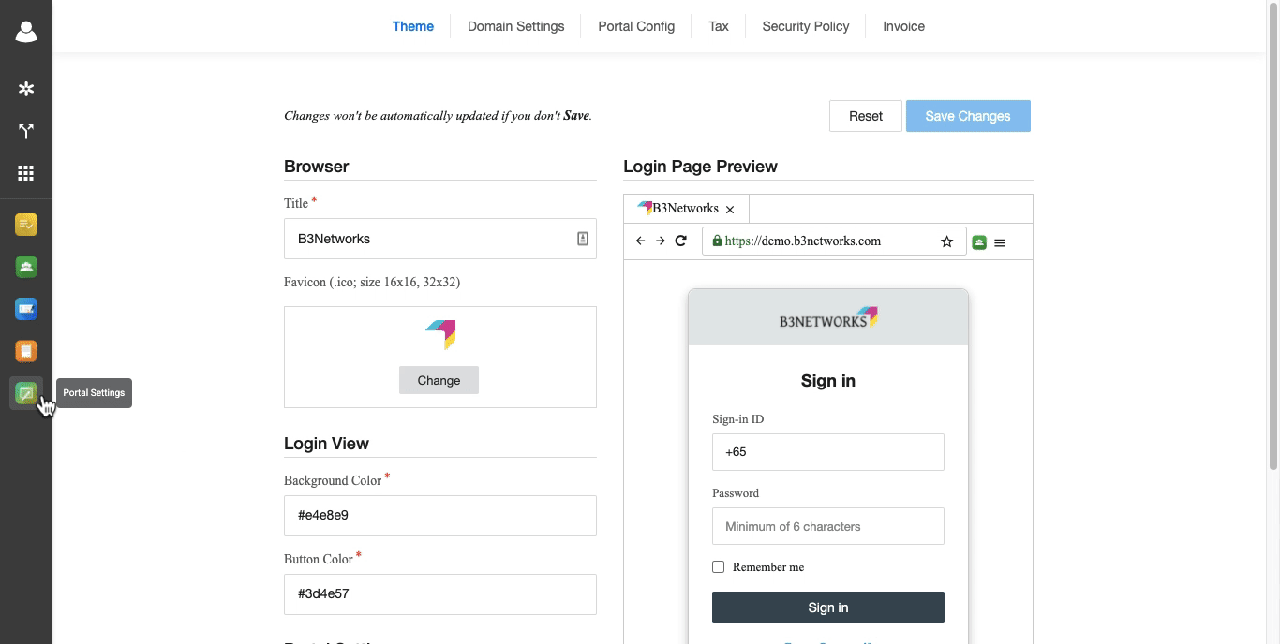Launch the yellow checklist app icon

(26, 224)
